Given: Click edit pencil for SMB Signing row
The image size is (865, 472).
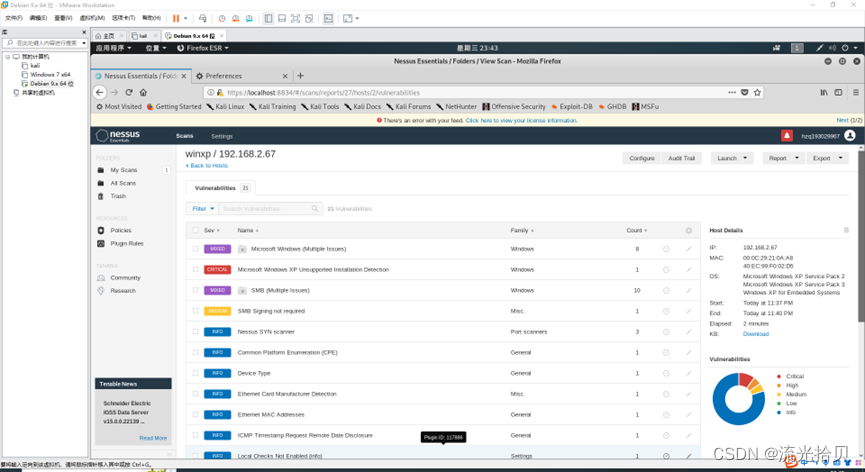Looking at the screenshot, I should [x=688, y=311].
